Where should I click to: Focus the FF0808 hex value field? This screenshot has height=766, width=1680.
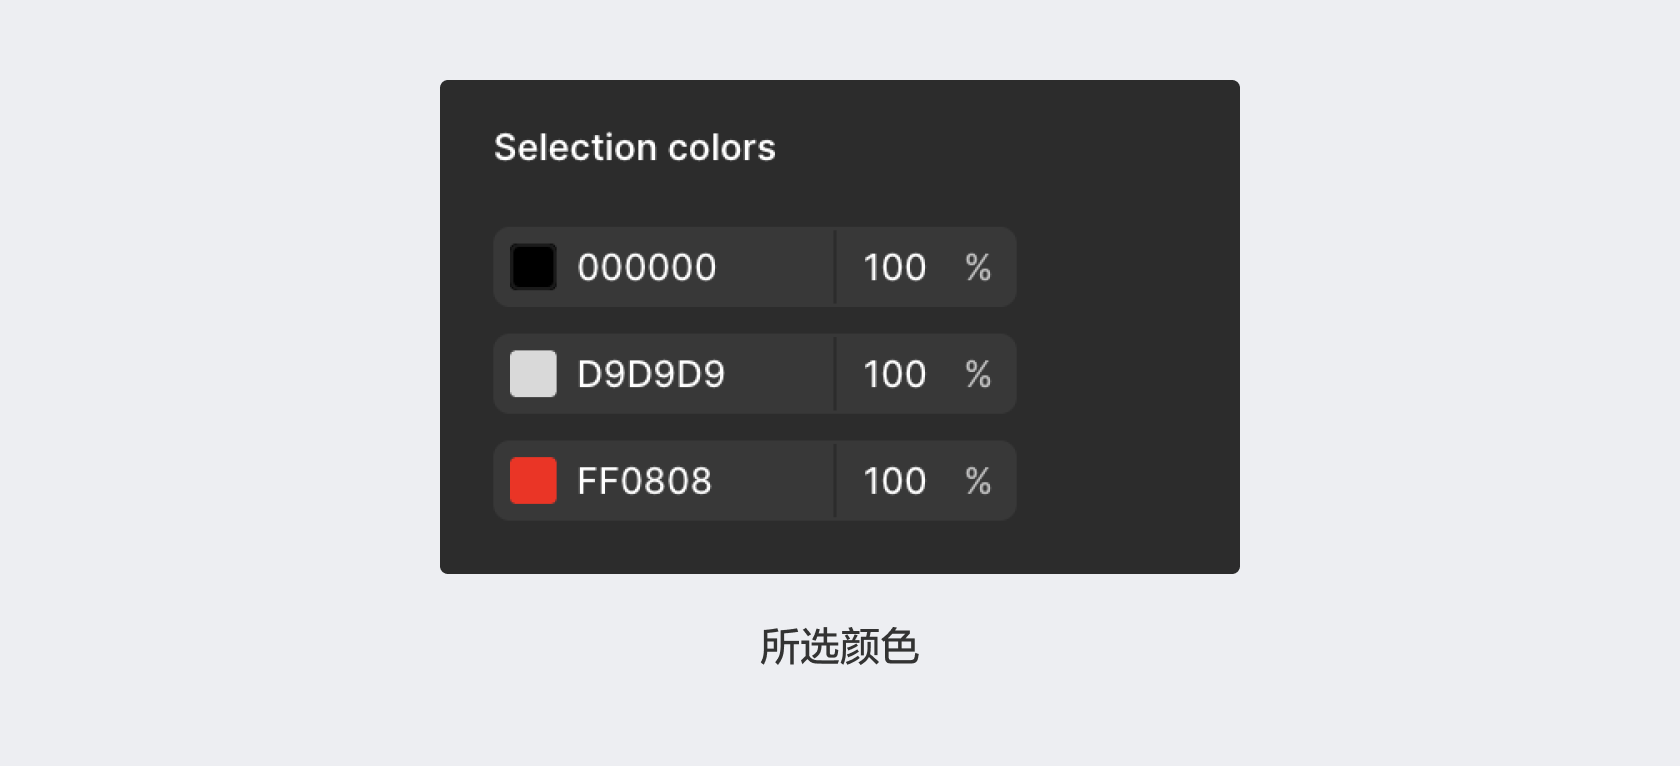644,481
